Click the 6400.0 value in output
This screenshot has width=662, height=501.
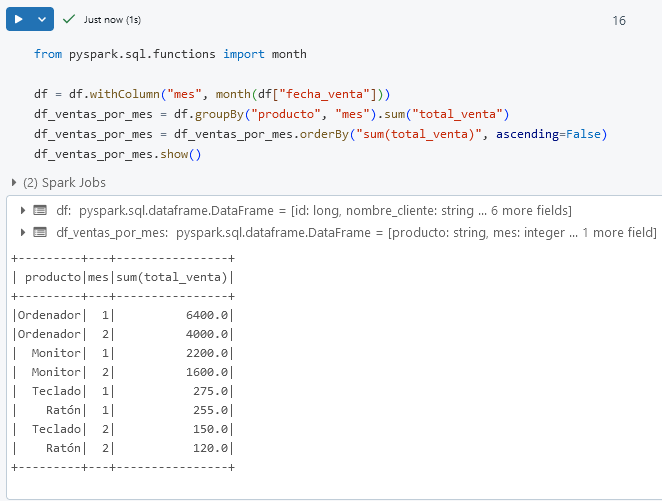click(x=207, y=315)
